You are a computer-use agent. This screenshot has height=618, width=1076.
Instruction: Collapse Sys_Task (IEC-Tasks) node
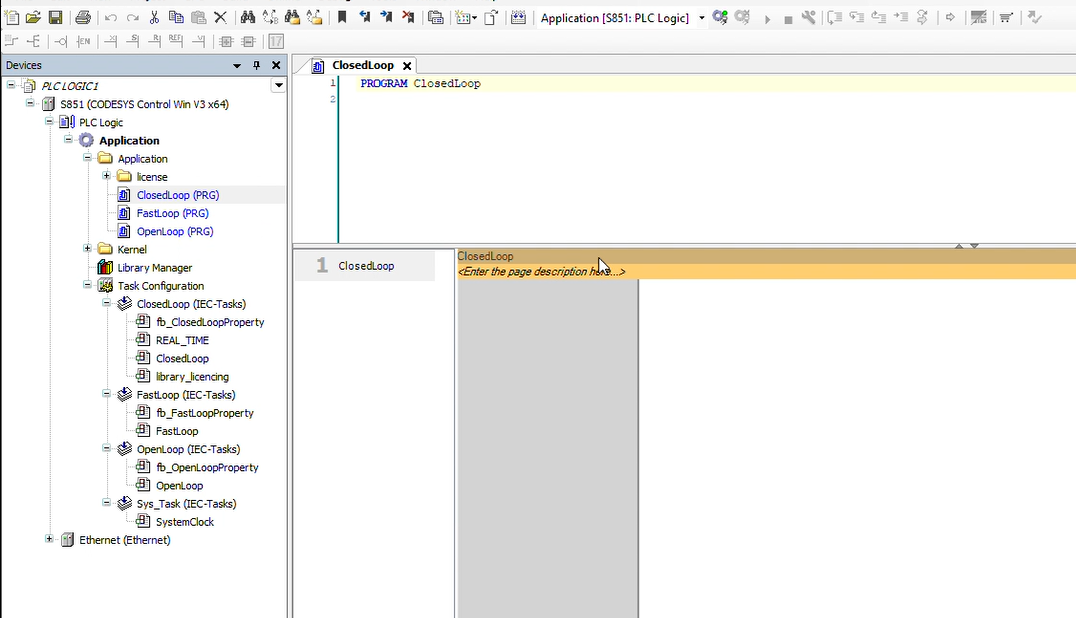[106, 503]
